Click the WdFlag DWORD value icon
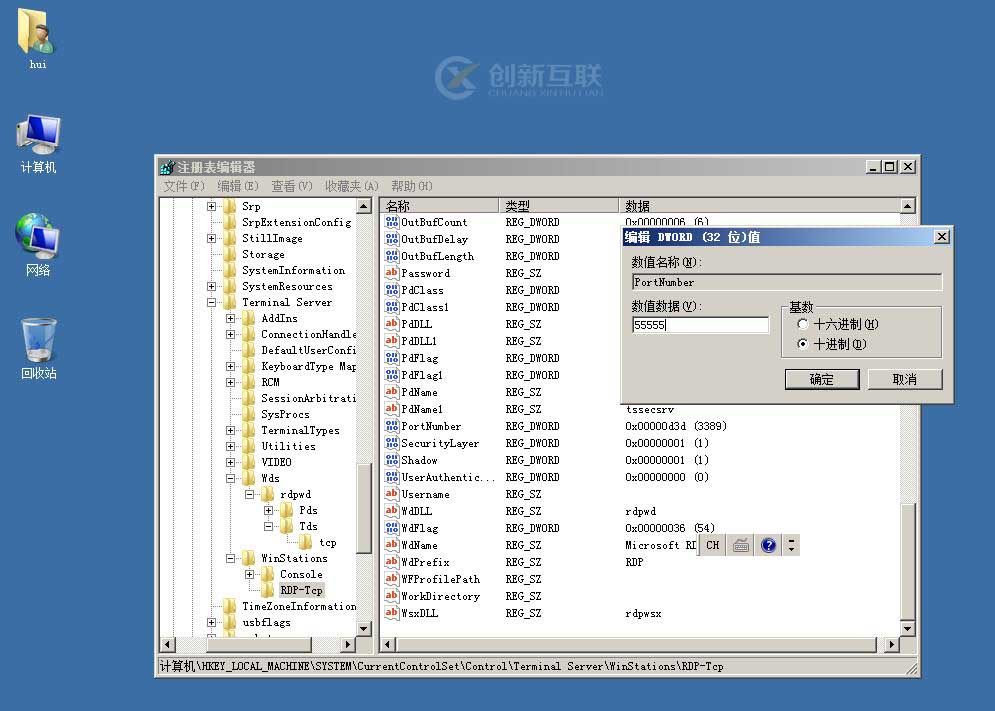The height and width of the screenshot is (711, 995). click(x=392, y=528)
